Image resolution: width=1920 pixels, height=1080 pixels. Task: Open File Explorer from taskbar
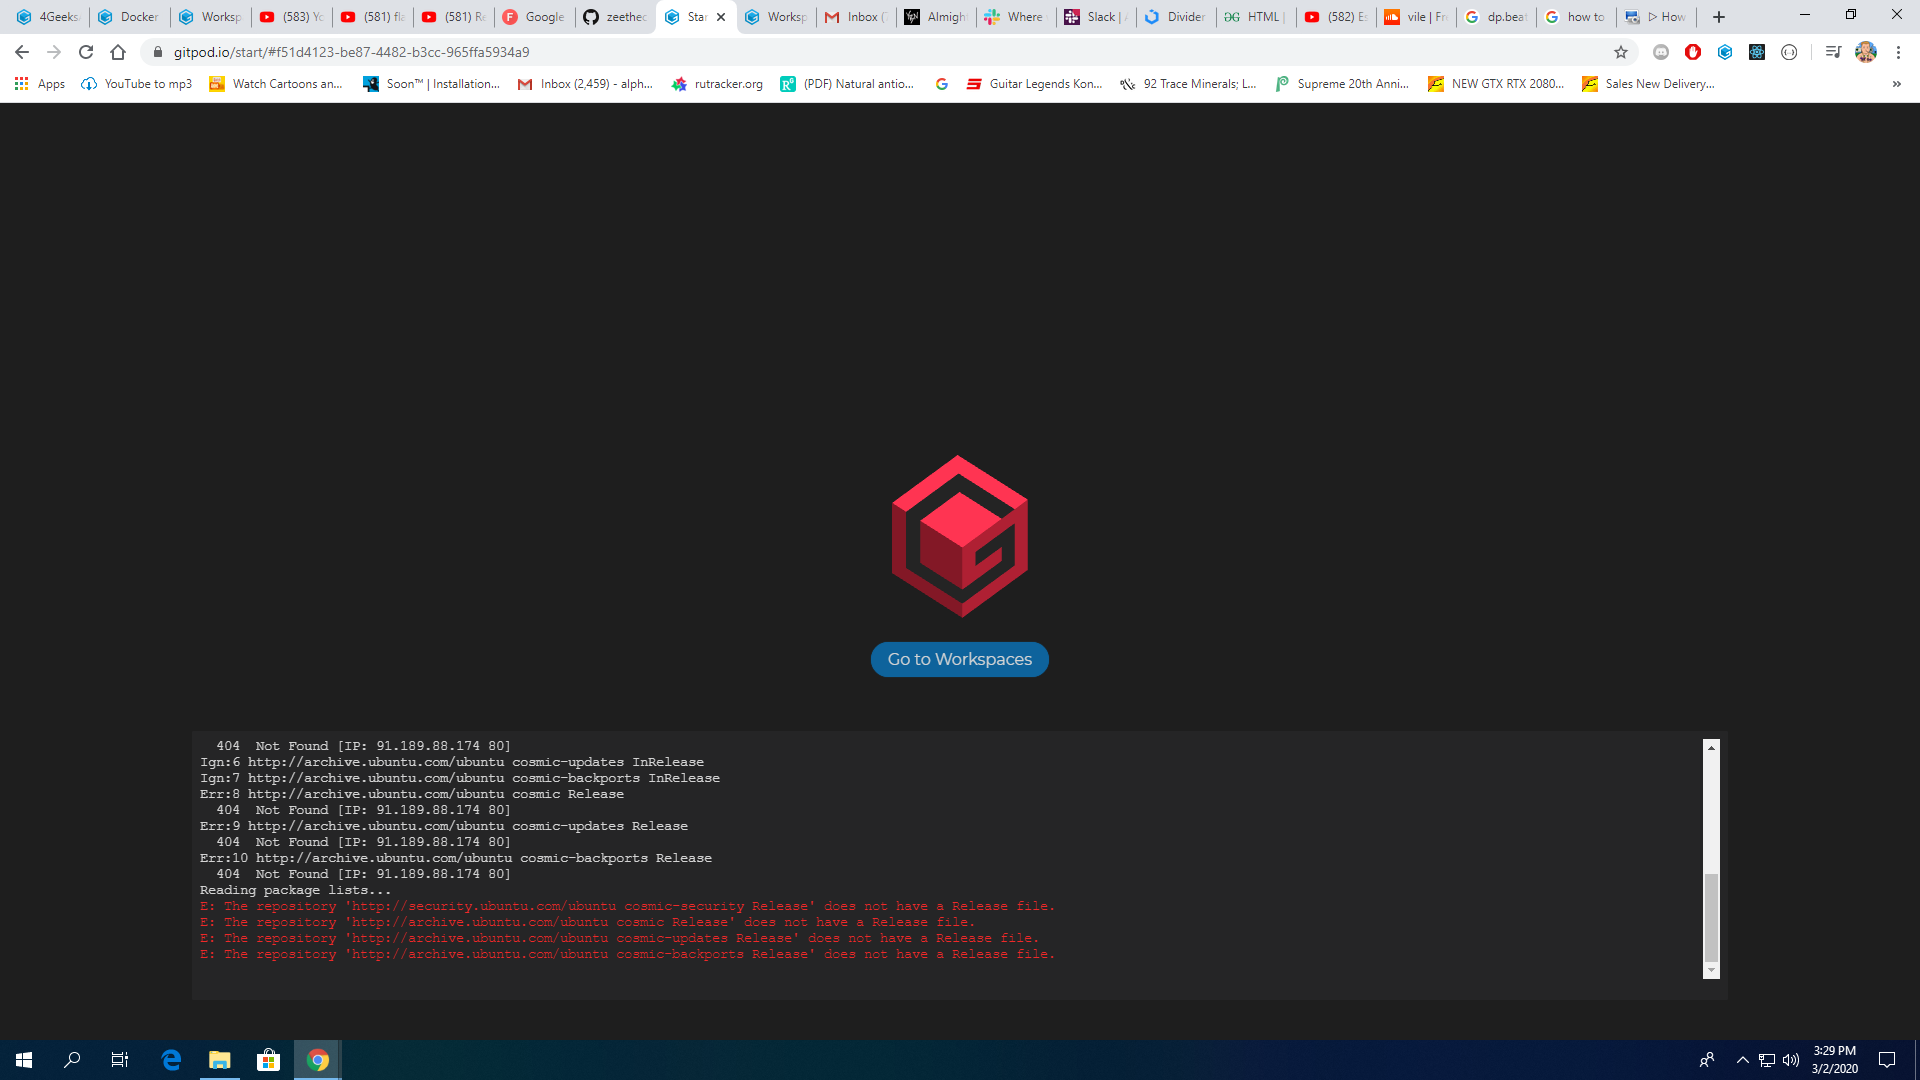[220, 1060]
